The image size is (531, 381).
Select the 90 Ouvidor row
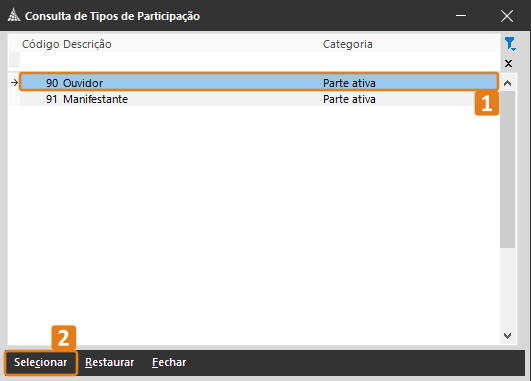click(259, 82)
